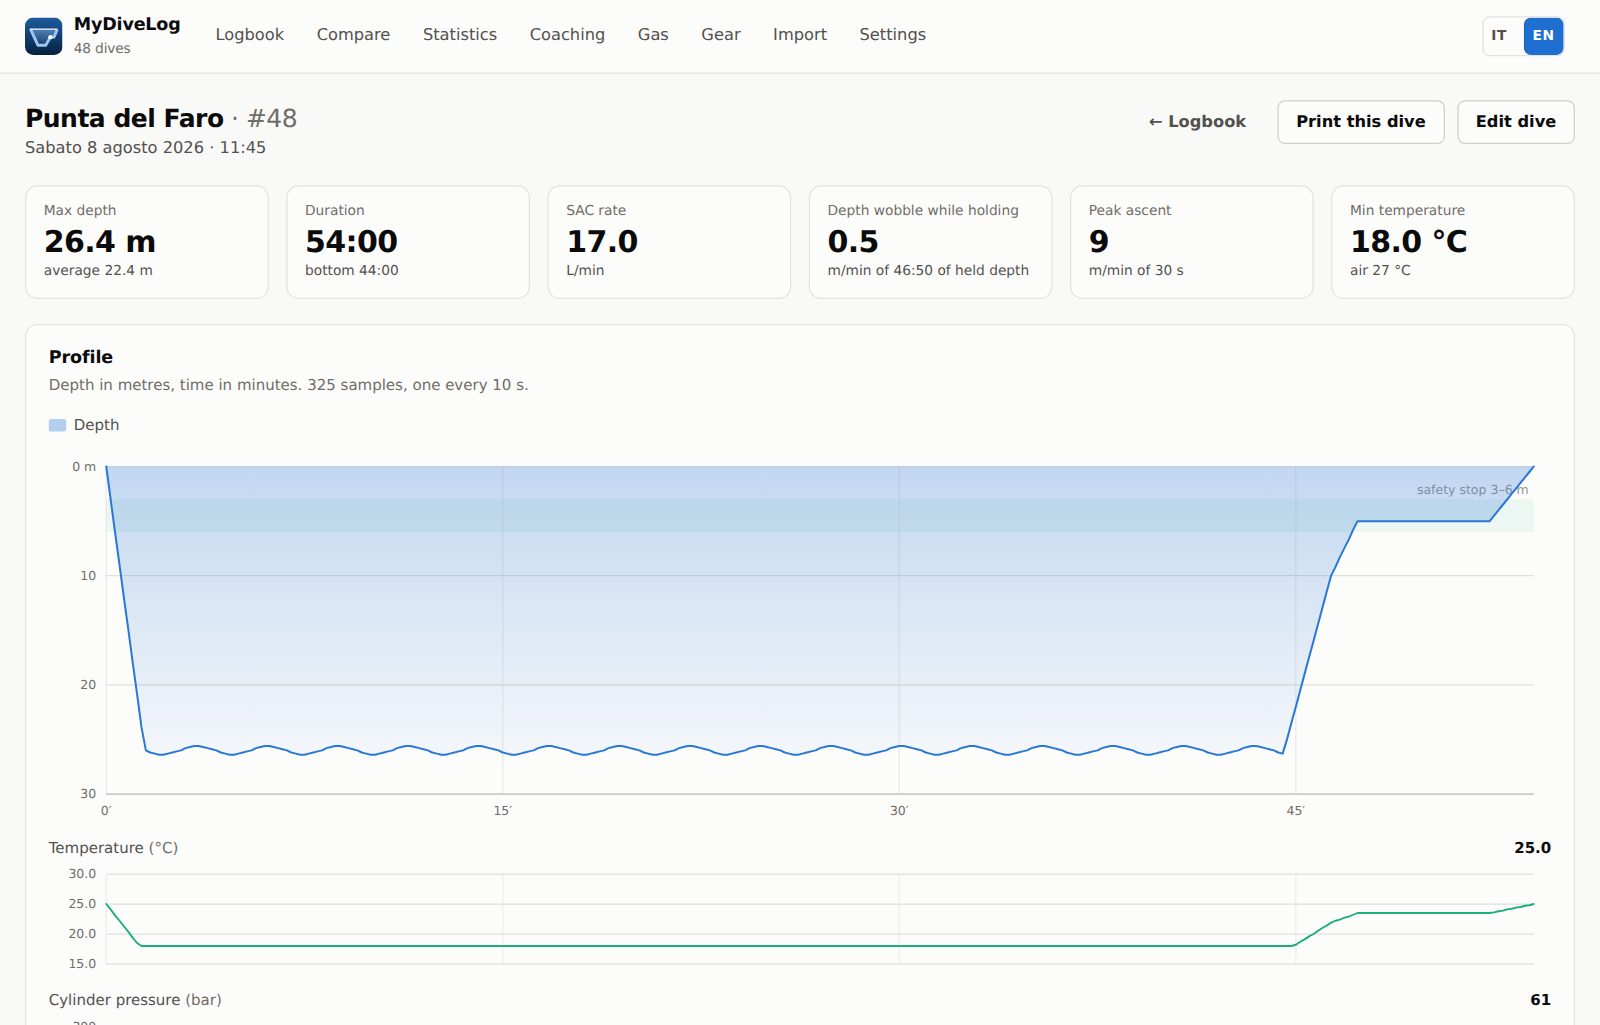Image resolution: width=1600 pixels, height=1025 pixels.
Task: Click the average 22.4 m subtext
Action: (x=98, y=270)
